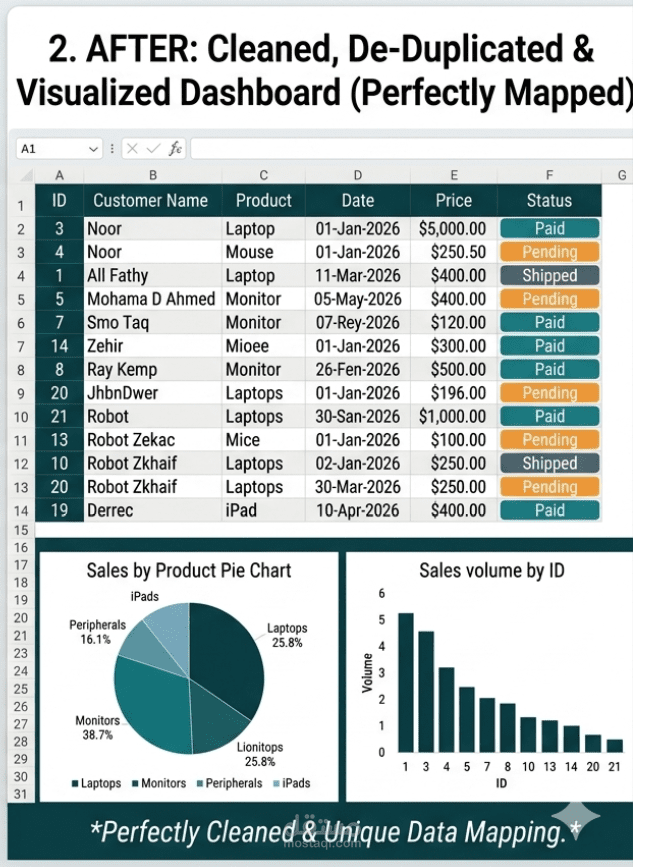The image size is (645, 867).
Task: Click the Paid badge in Noor Laptop row
Action: point(549,228)
